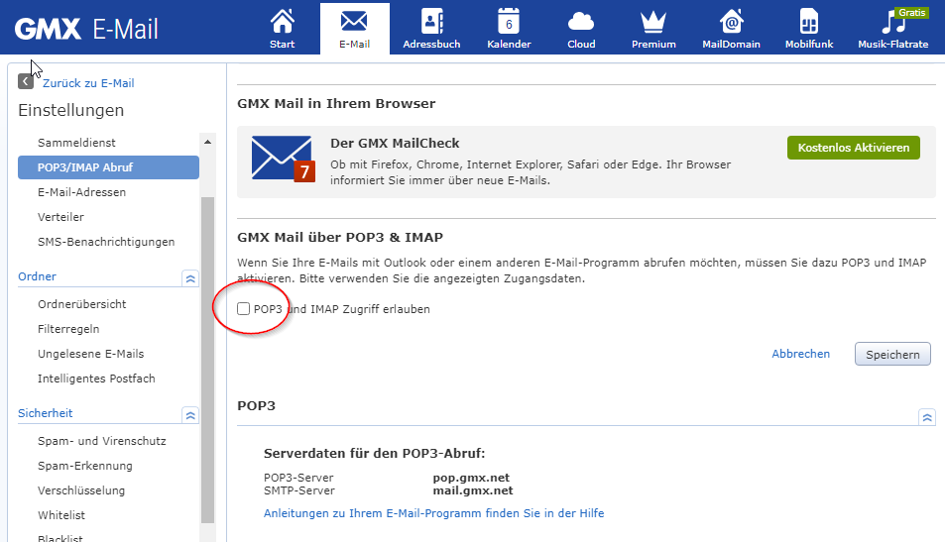This screenshot has height=542, width=945.
Task: Open the Anleitungen zu Ihrem E-Mail-Programm link
Action: tap(434, 513)
